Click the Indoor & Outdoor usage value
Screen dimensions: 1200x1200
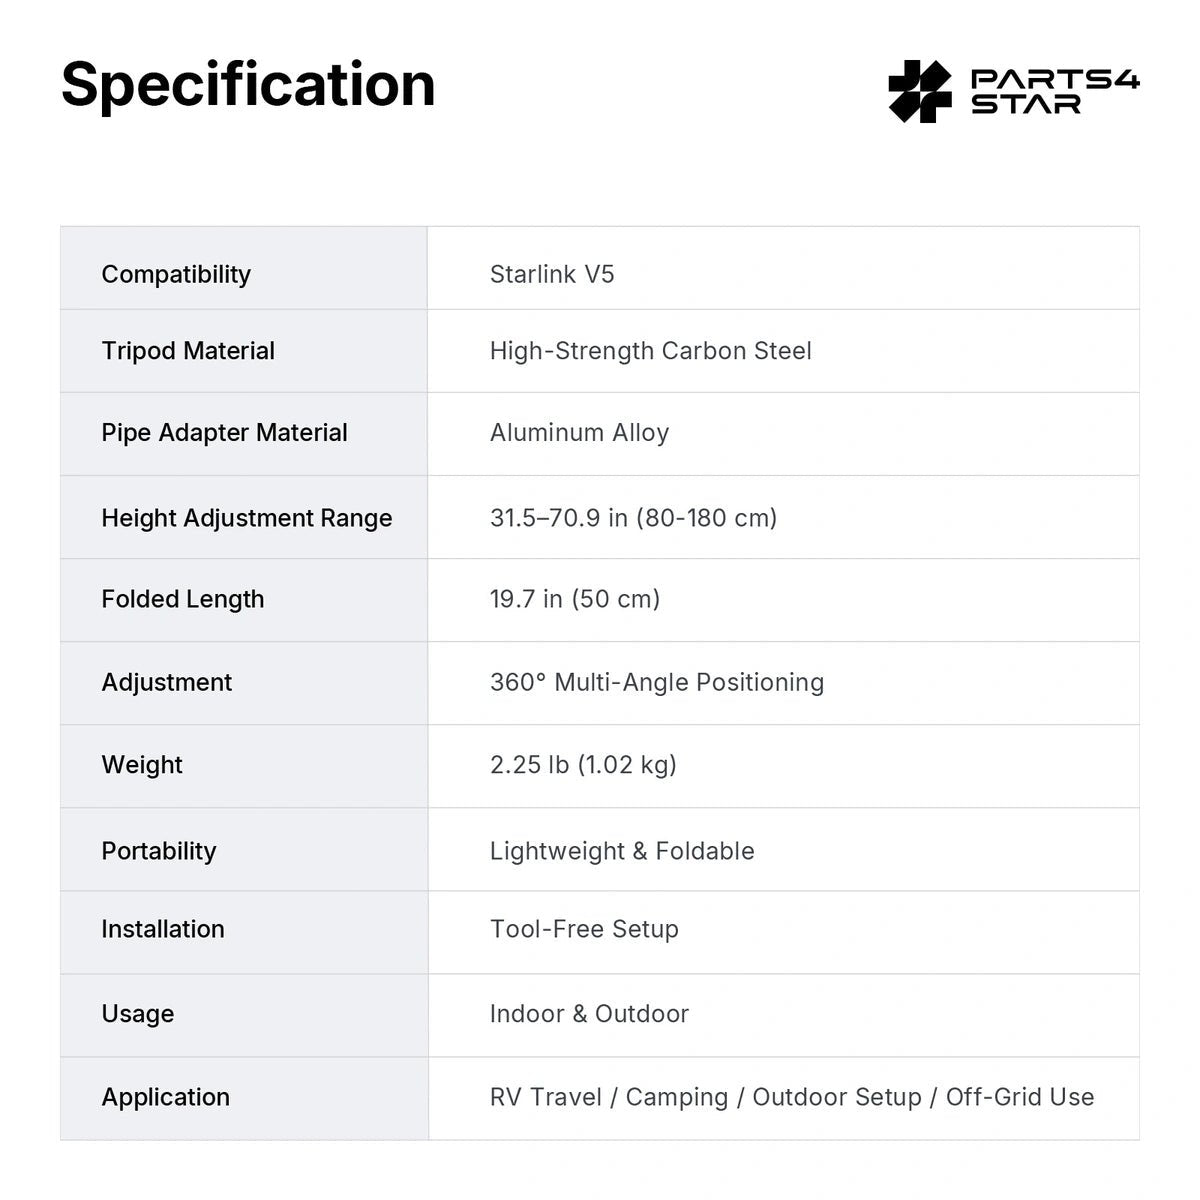[x=589, y=1014]
